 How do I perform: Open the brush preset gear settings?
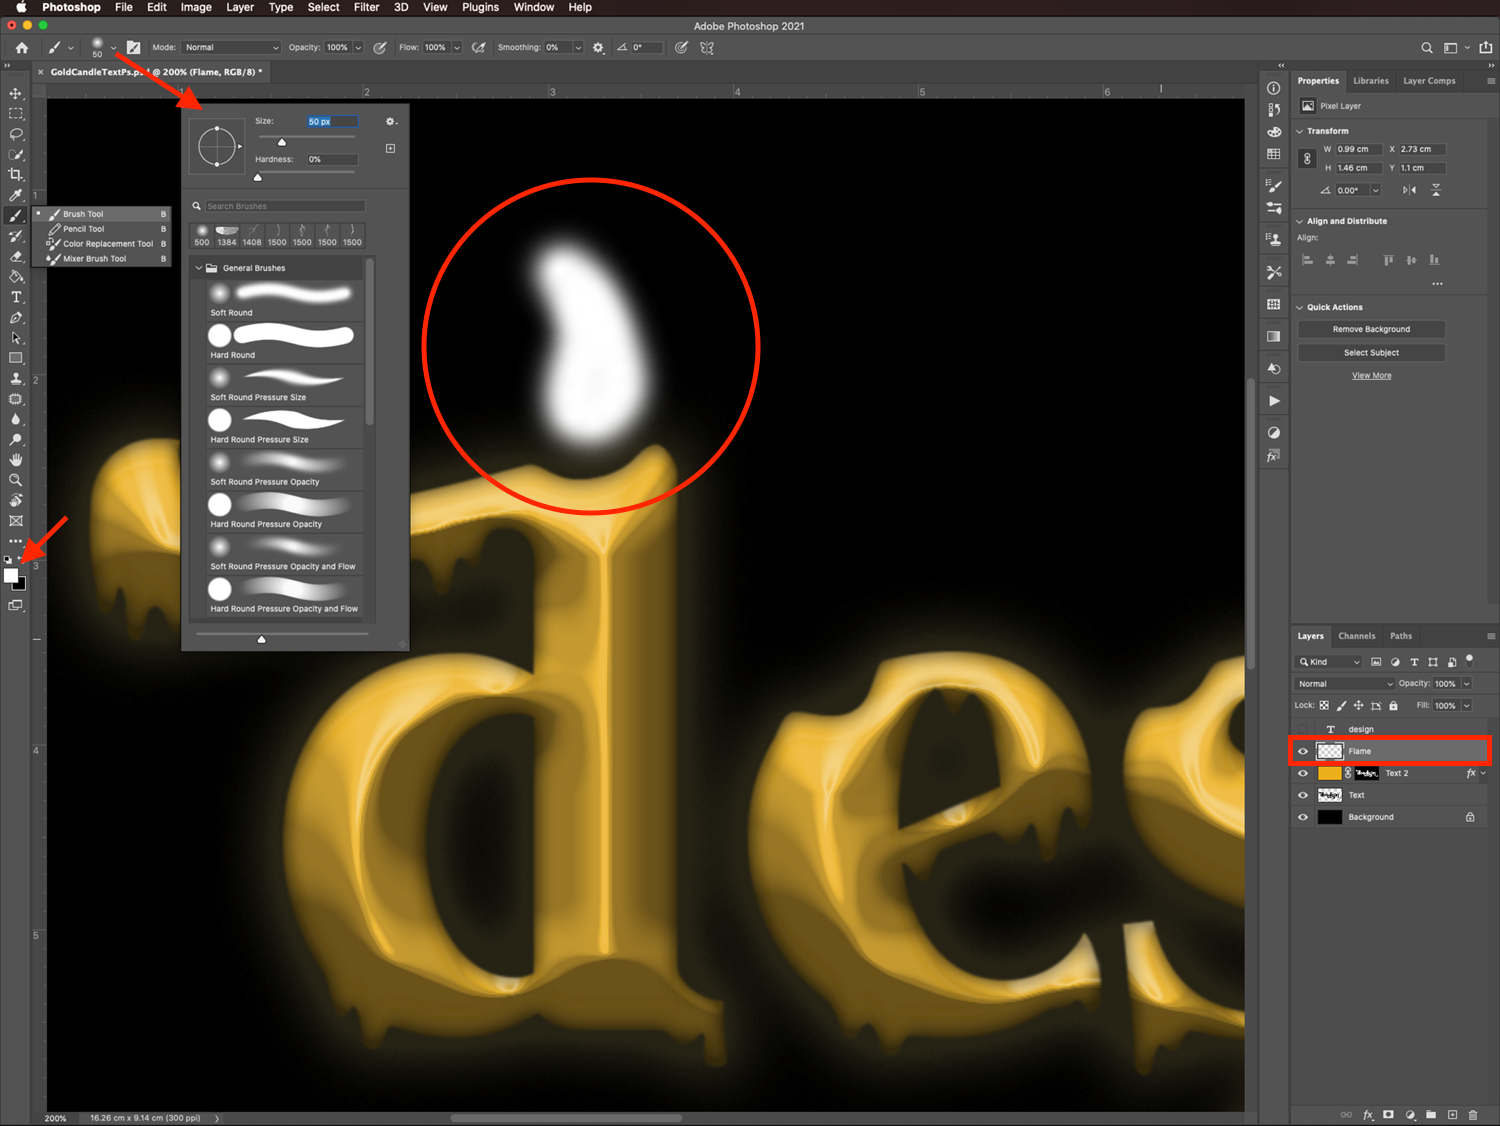(391, 121)
